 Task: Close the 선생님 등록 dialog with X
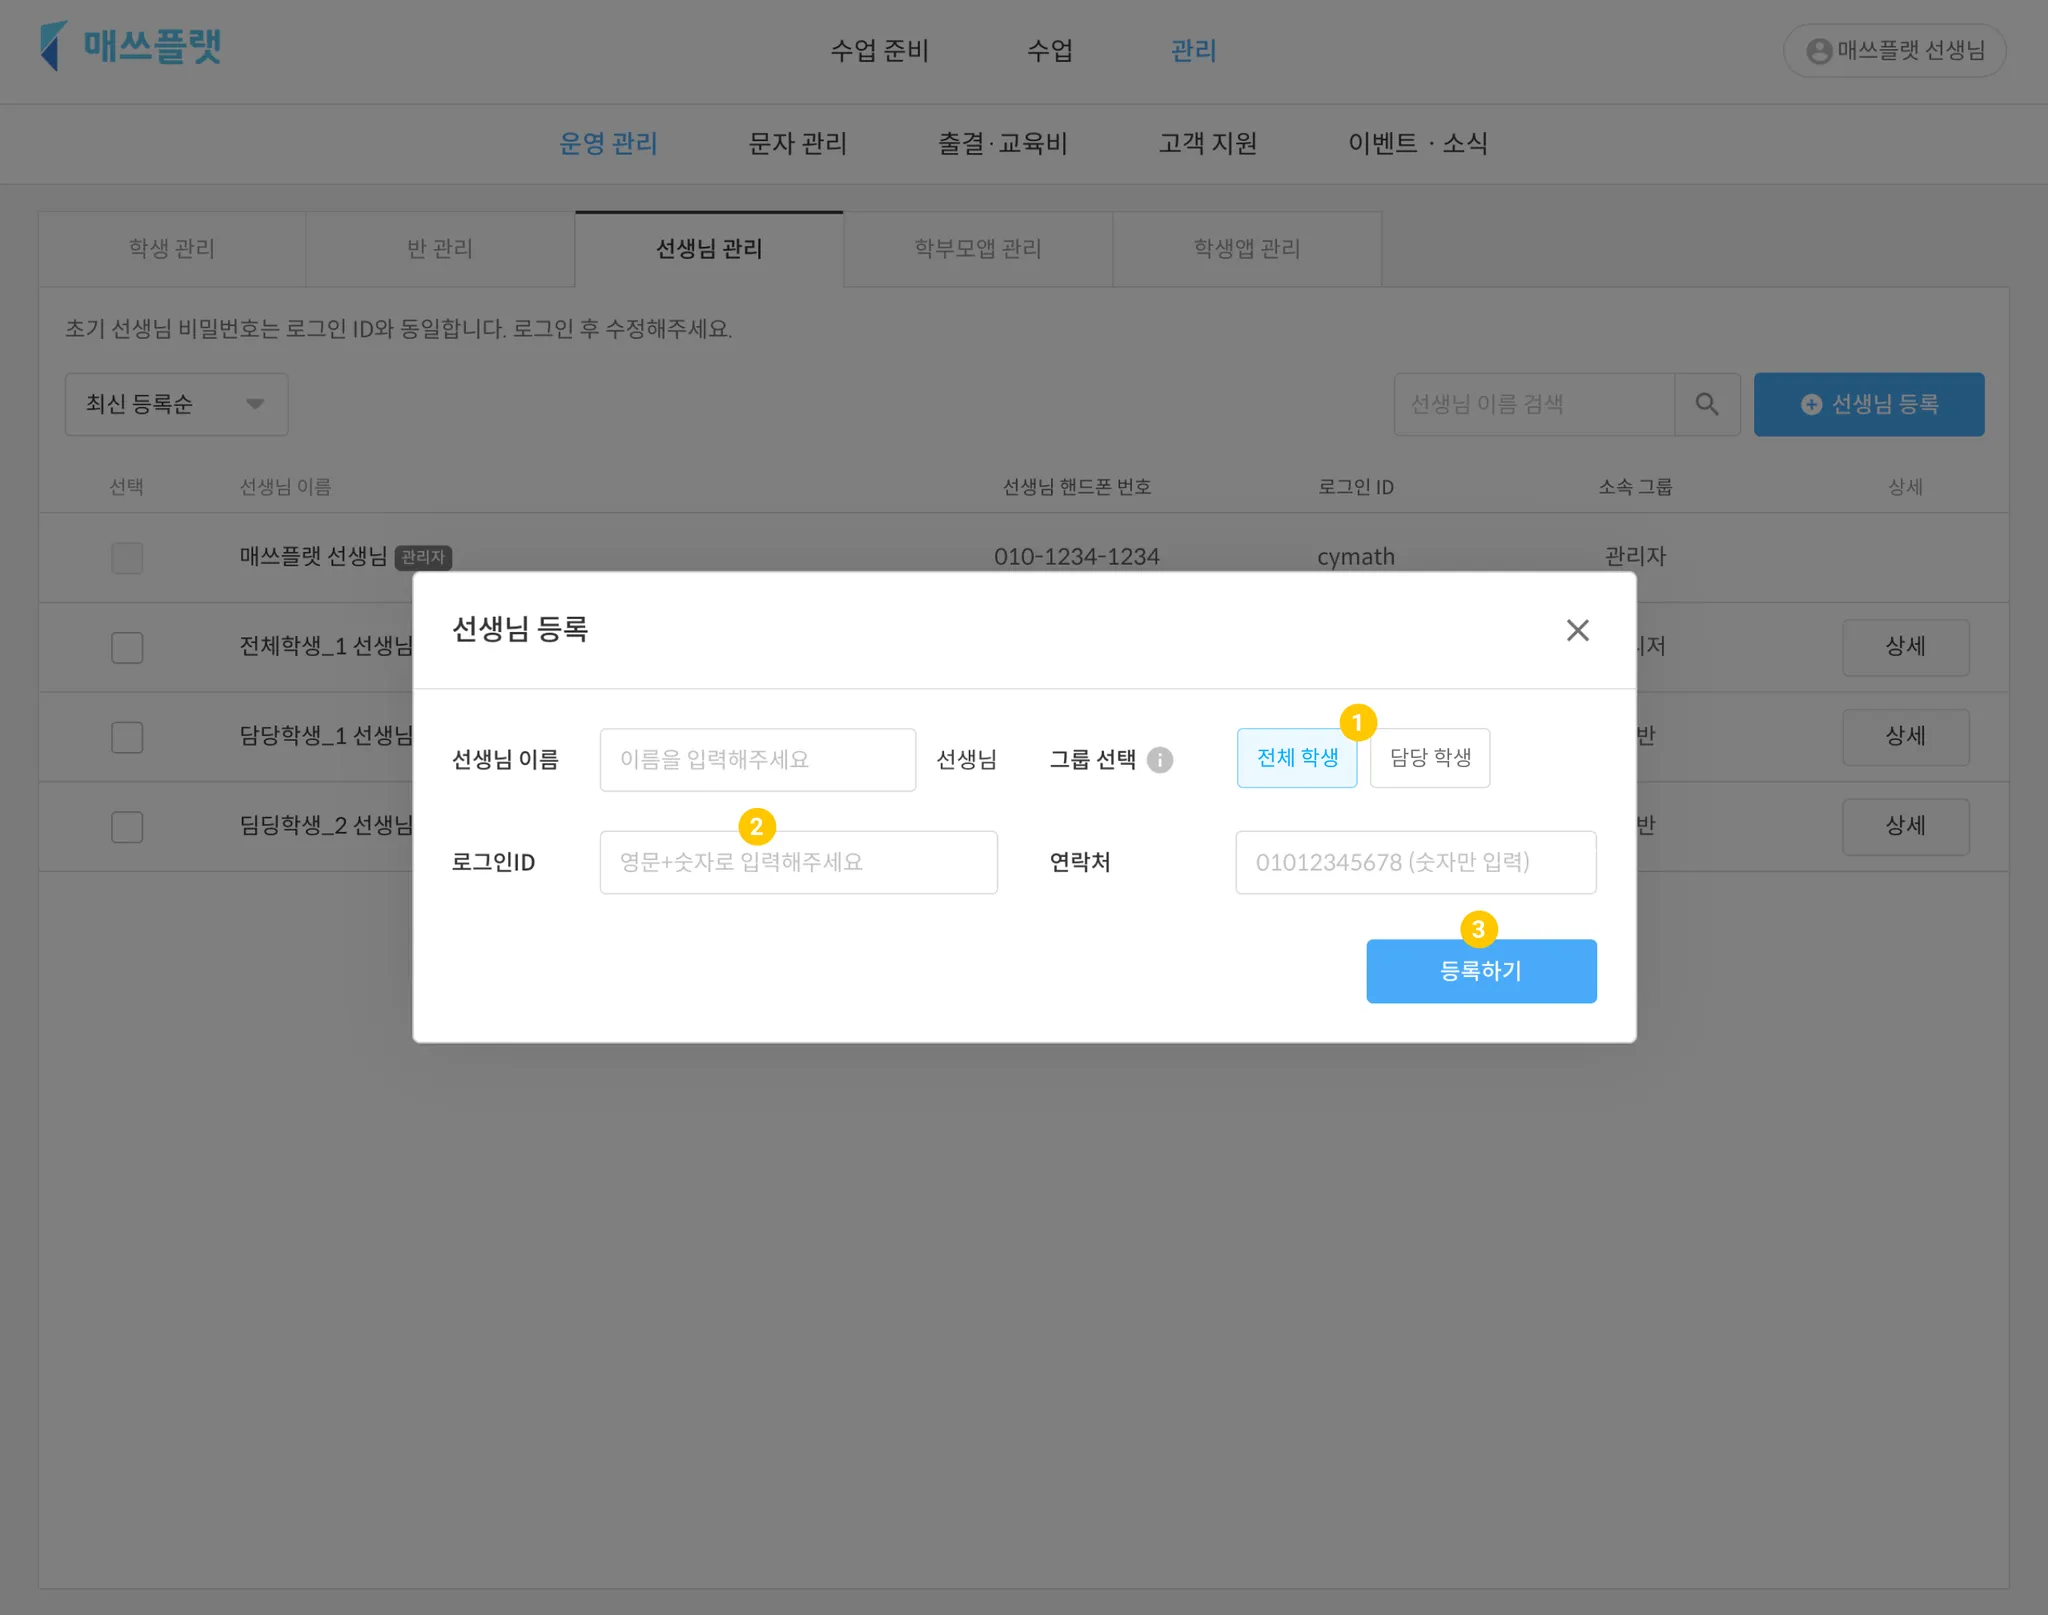tap(1577, 630)
